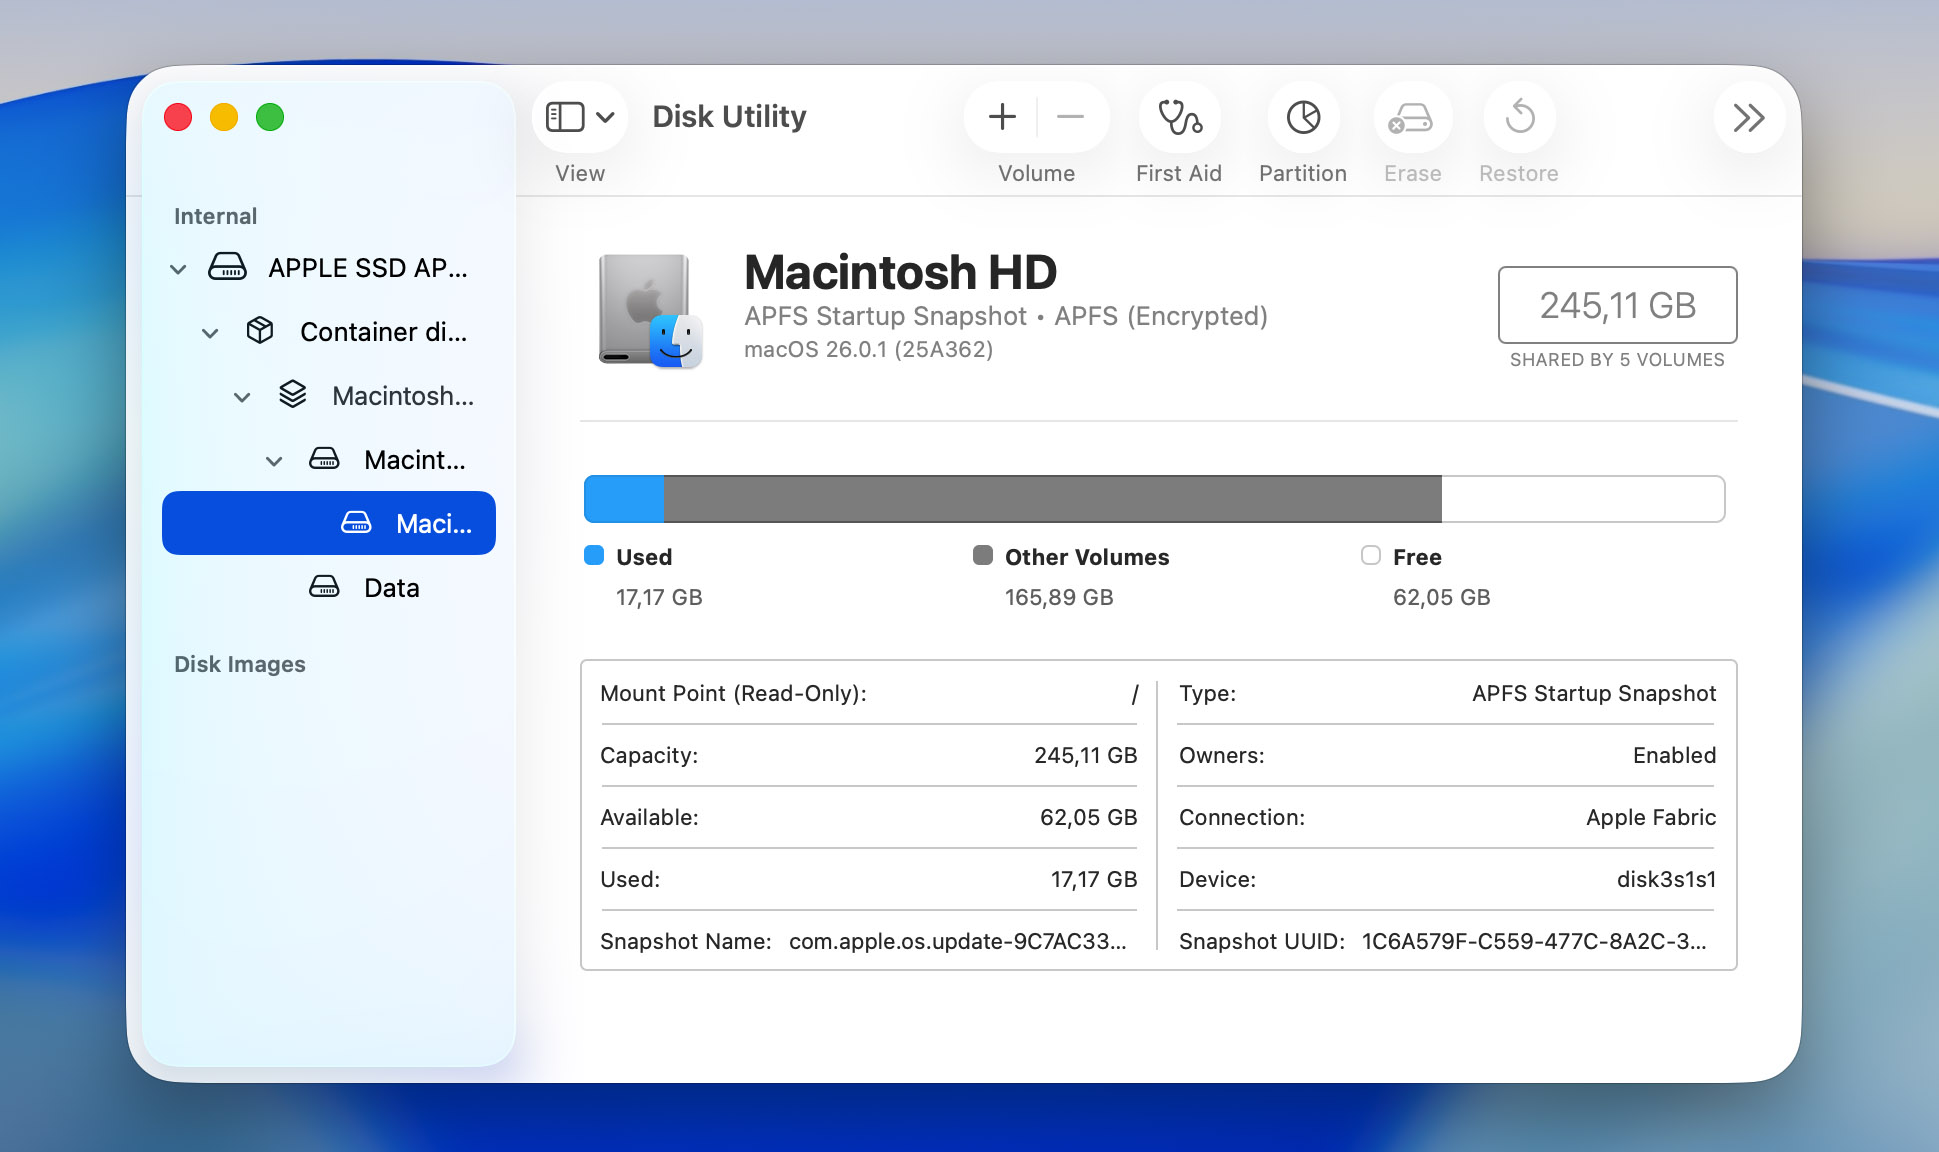
Task: Click APFS Startup Snapshot subtitle text
Action: click(885, 316)
